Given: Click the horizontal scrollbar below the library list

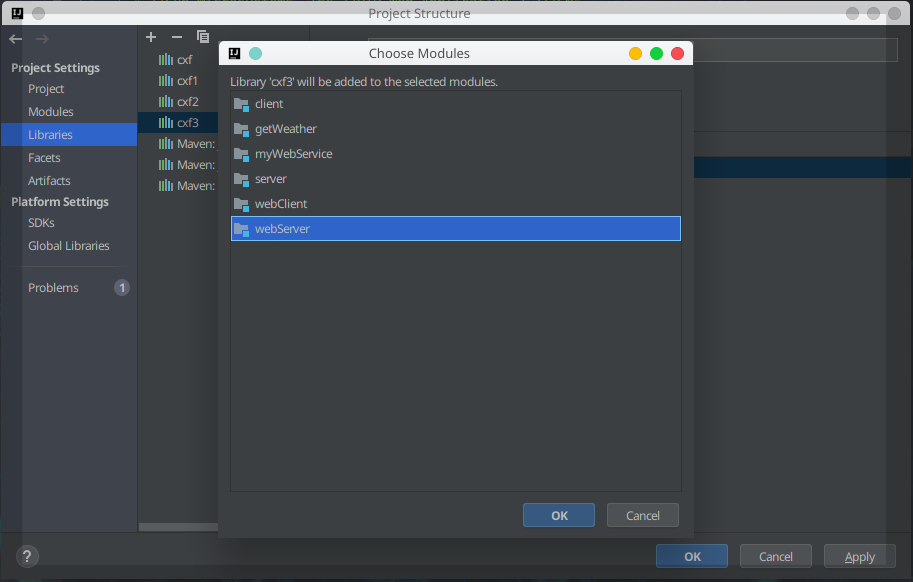Looking at the screenshot, I should [x=178, y=526].
